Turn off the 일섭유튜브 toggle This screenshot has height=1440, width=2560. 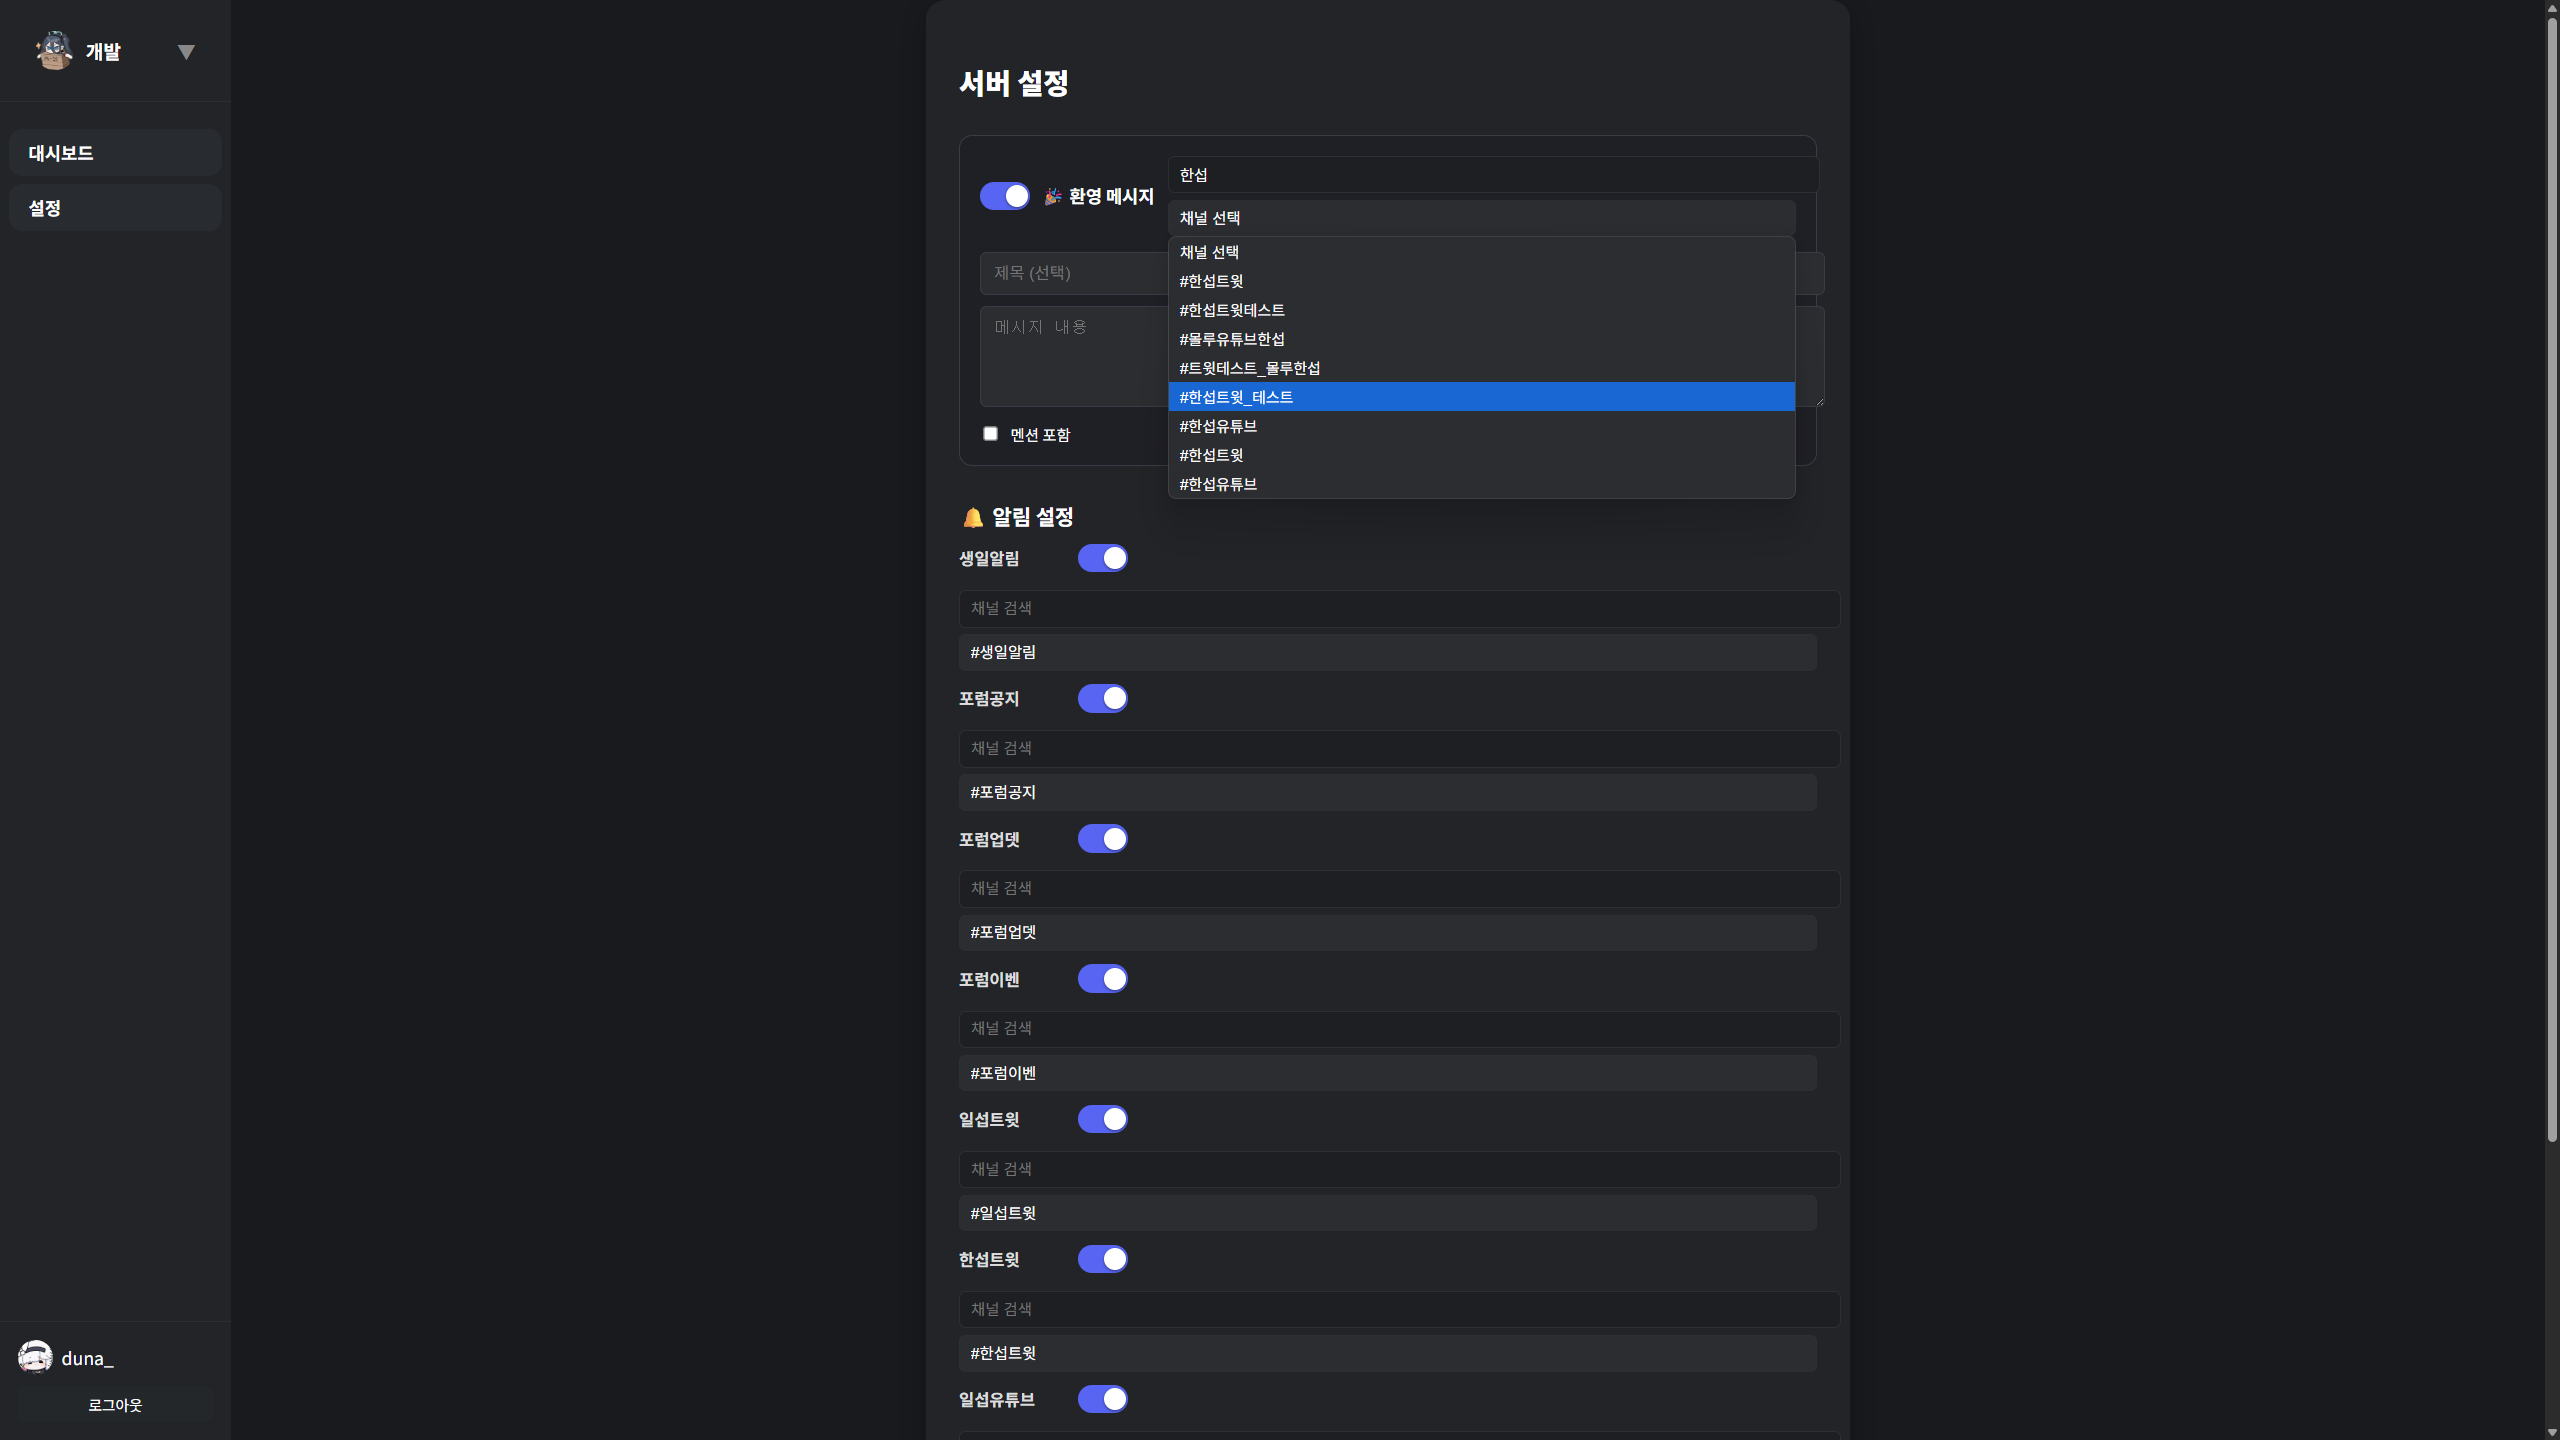pos(1102,1399)
